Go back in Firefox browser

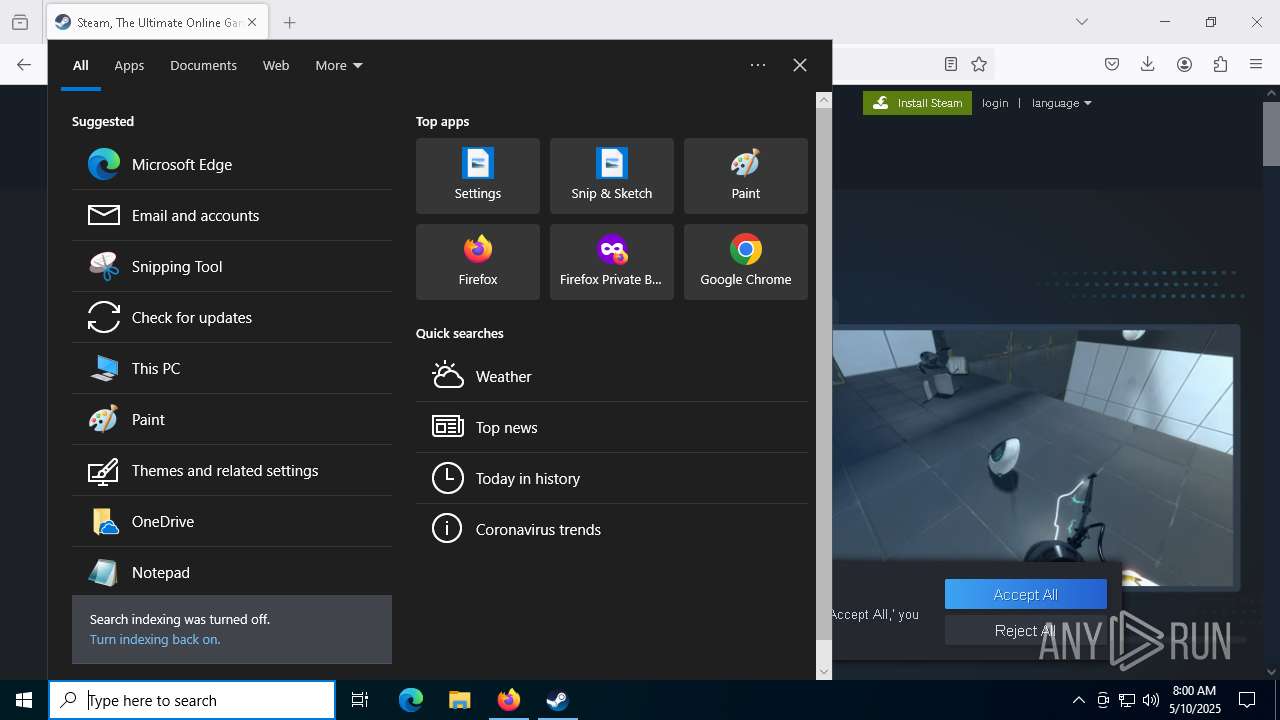pyautogui.click(x=24, y=64)
